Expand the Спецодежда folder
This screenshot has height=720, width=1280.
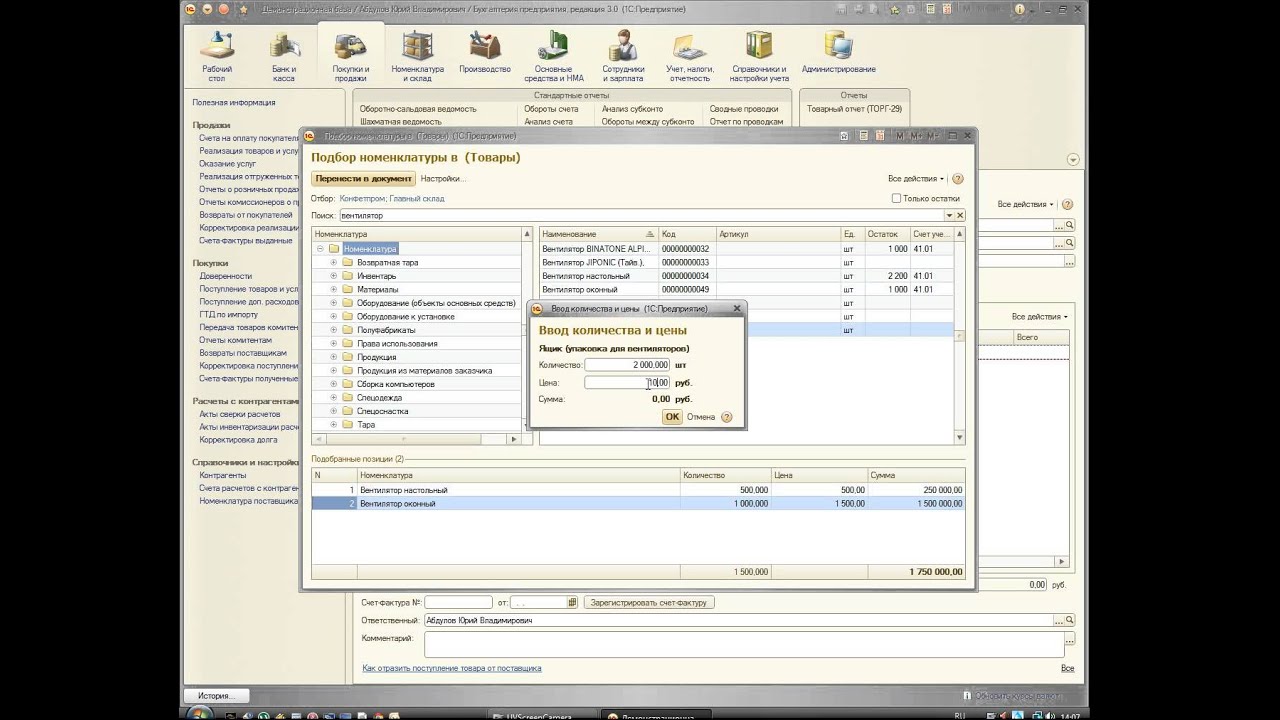coord(334,397)
